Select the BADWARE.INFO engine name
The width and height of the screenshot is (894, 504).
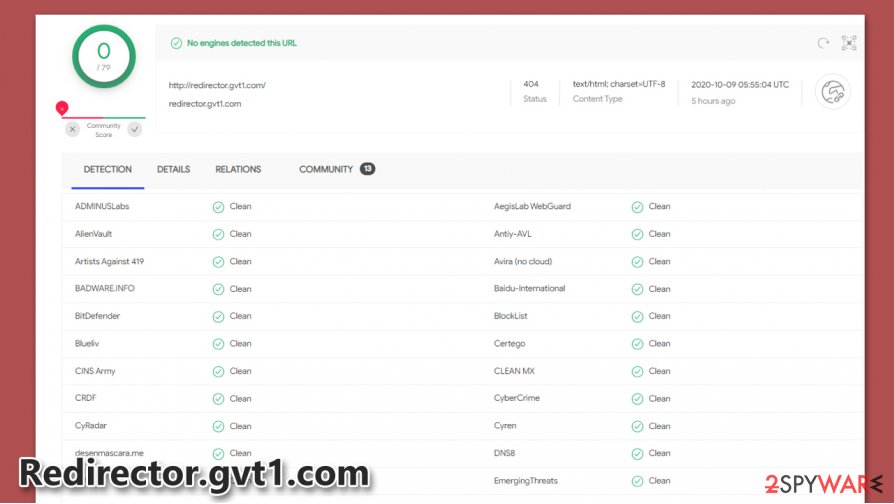105,288
